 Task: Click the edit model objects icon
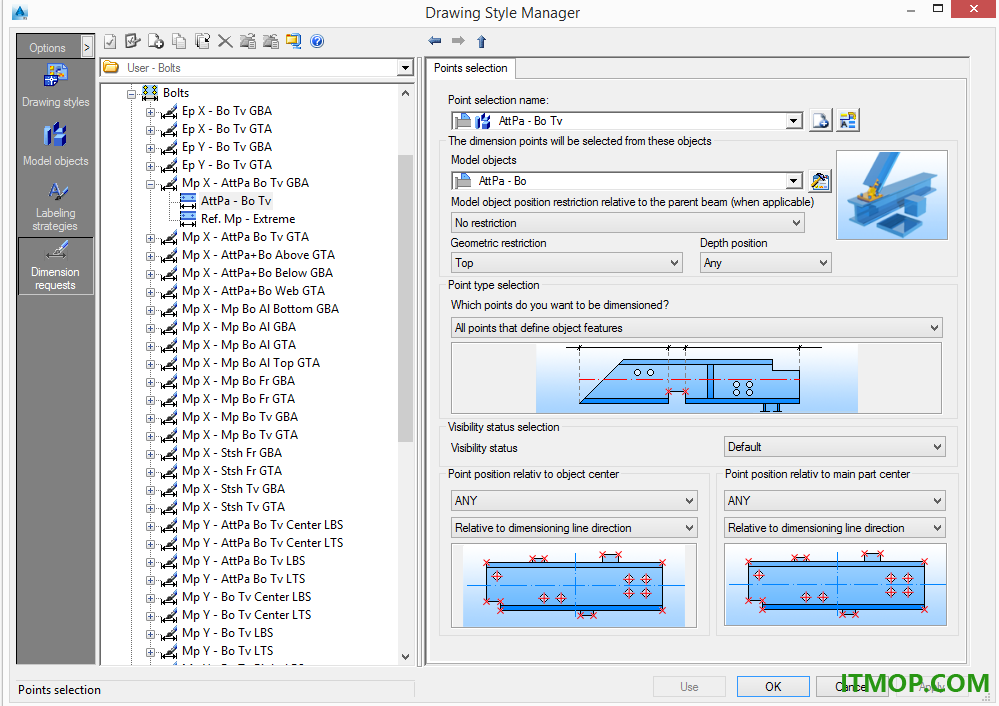click(x=820, y=181)
